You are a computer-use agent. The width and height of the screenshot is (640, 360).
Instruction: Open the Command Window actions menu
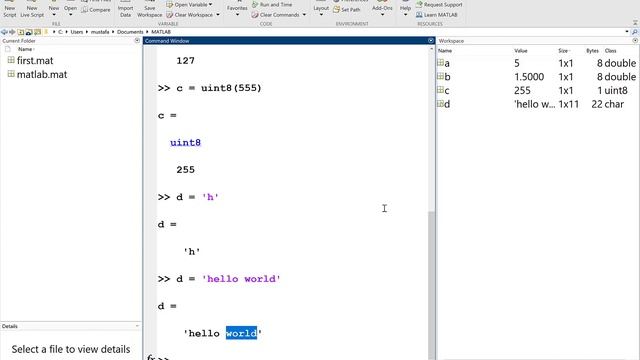tap(431, 41)
